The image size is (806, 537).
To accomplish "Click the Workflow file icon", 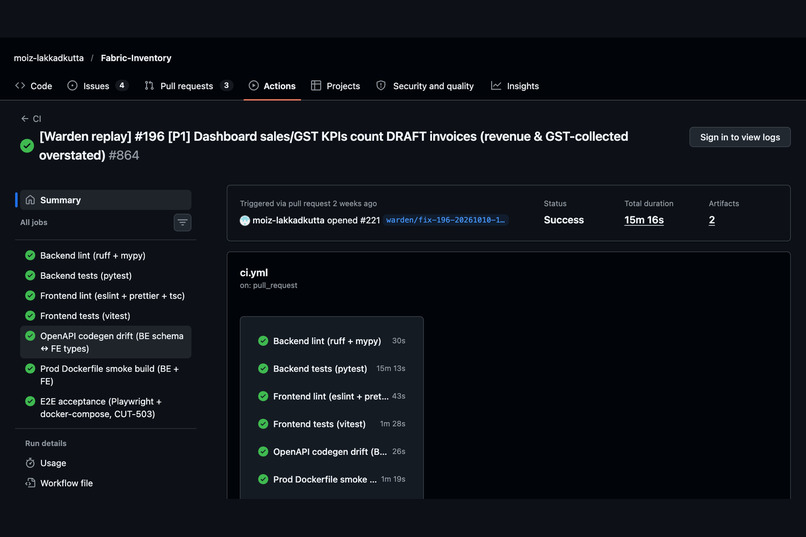I will pyautogui.click(x=30, y=483).
